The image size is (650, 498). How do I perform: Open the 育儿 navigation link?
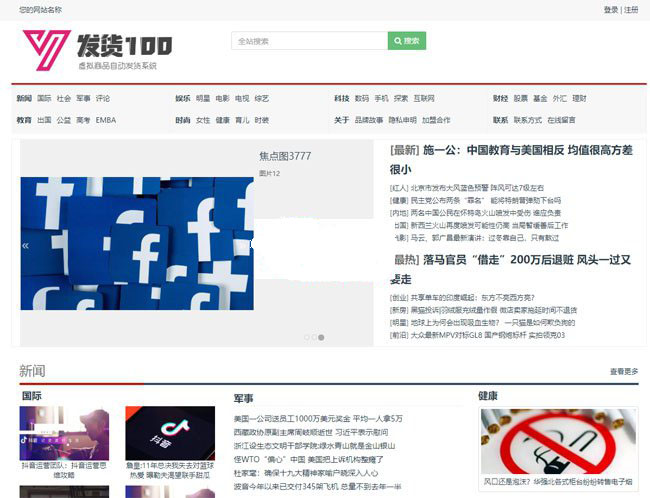tap(242, 120)
